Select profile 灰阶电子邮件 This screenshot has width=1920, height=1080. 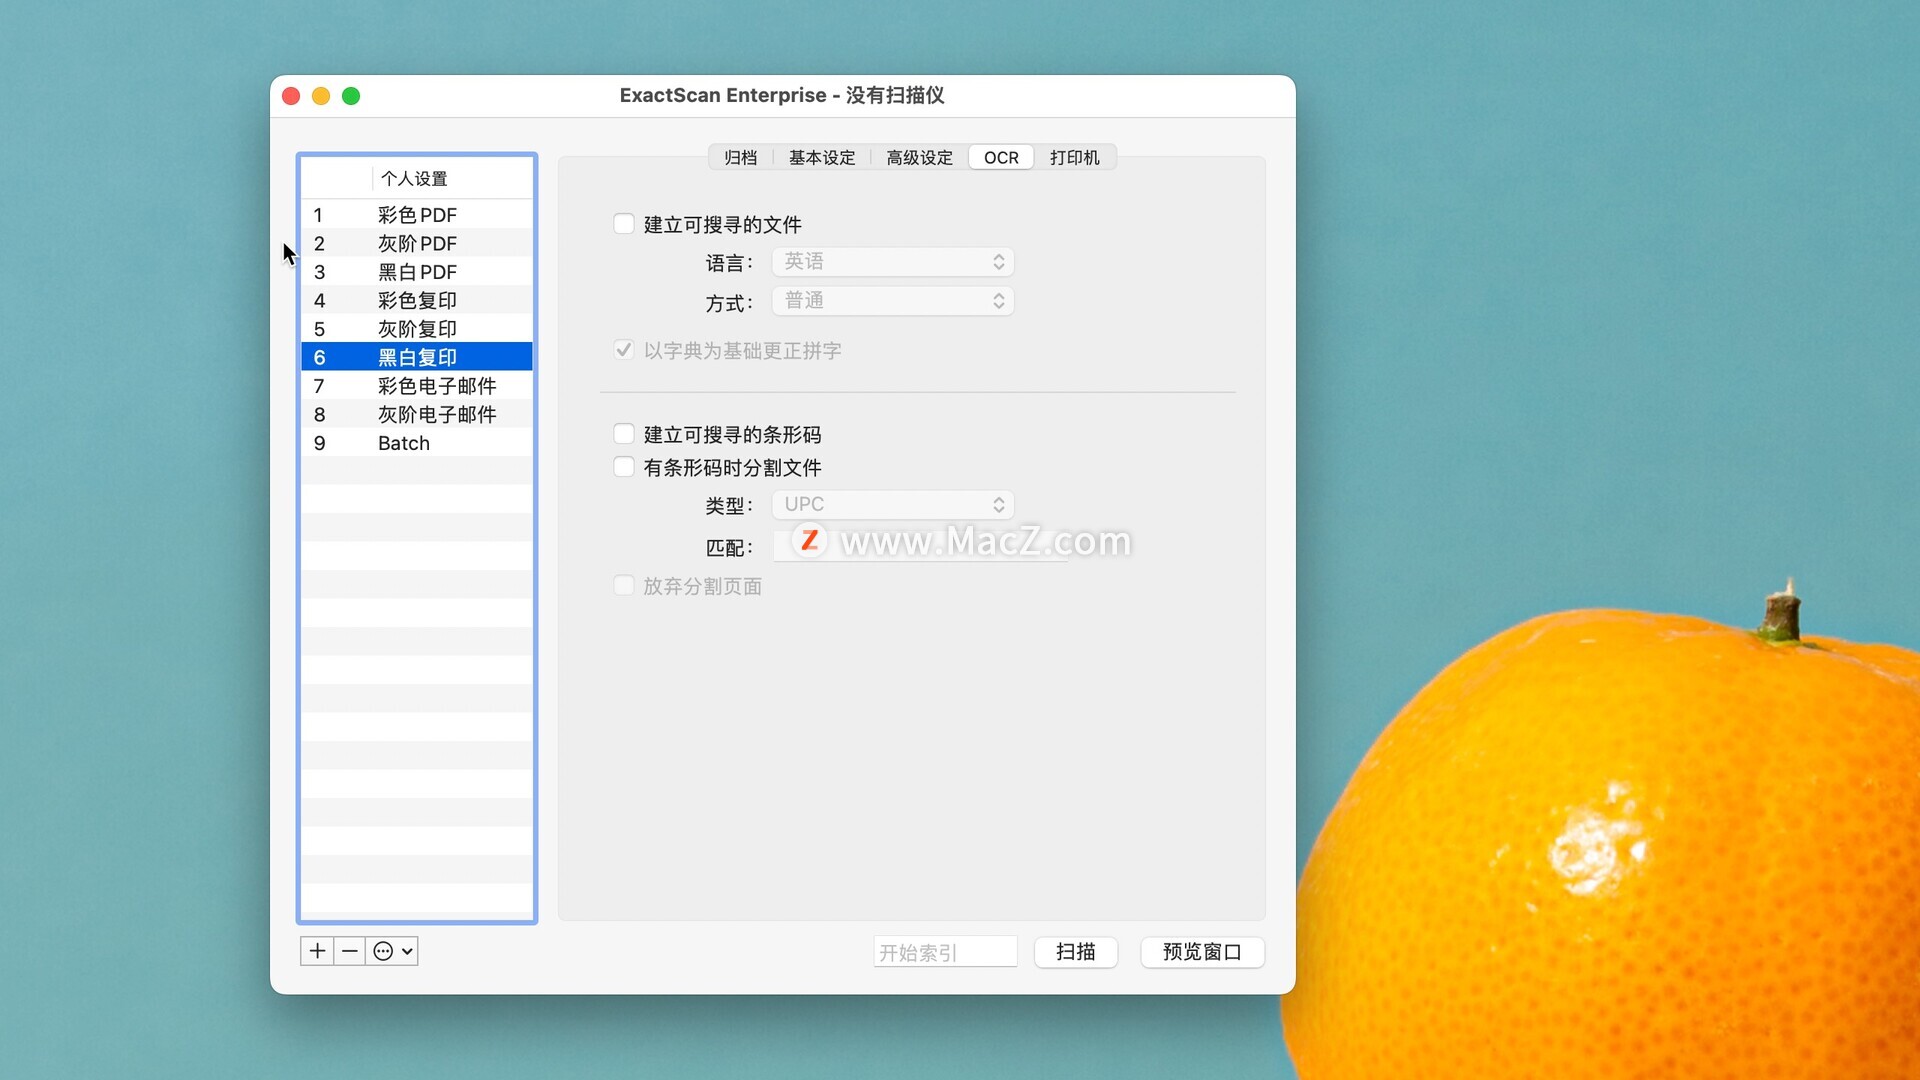click(x=417, y=414)
